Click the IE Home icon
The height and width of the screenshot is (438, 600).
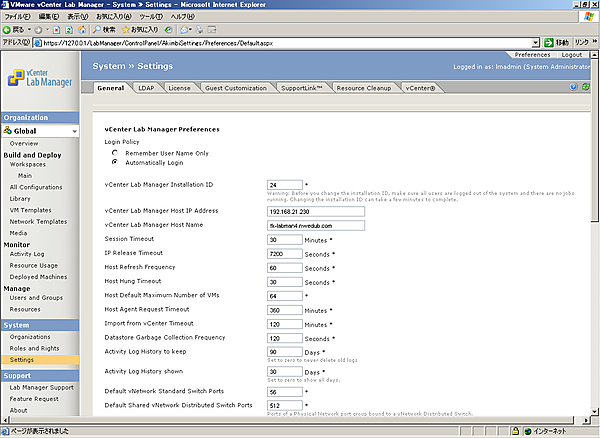(x=82, y=29)
